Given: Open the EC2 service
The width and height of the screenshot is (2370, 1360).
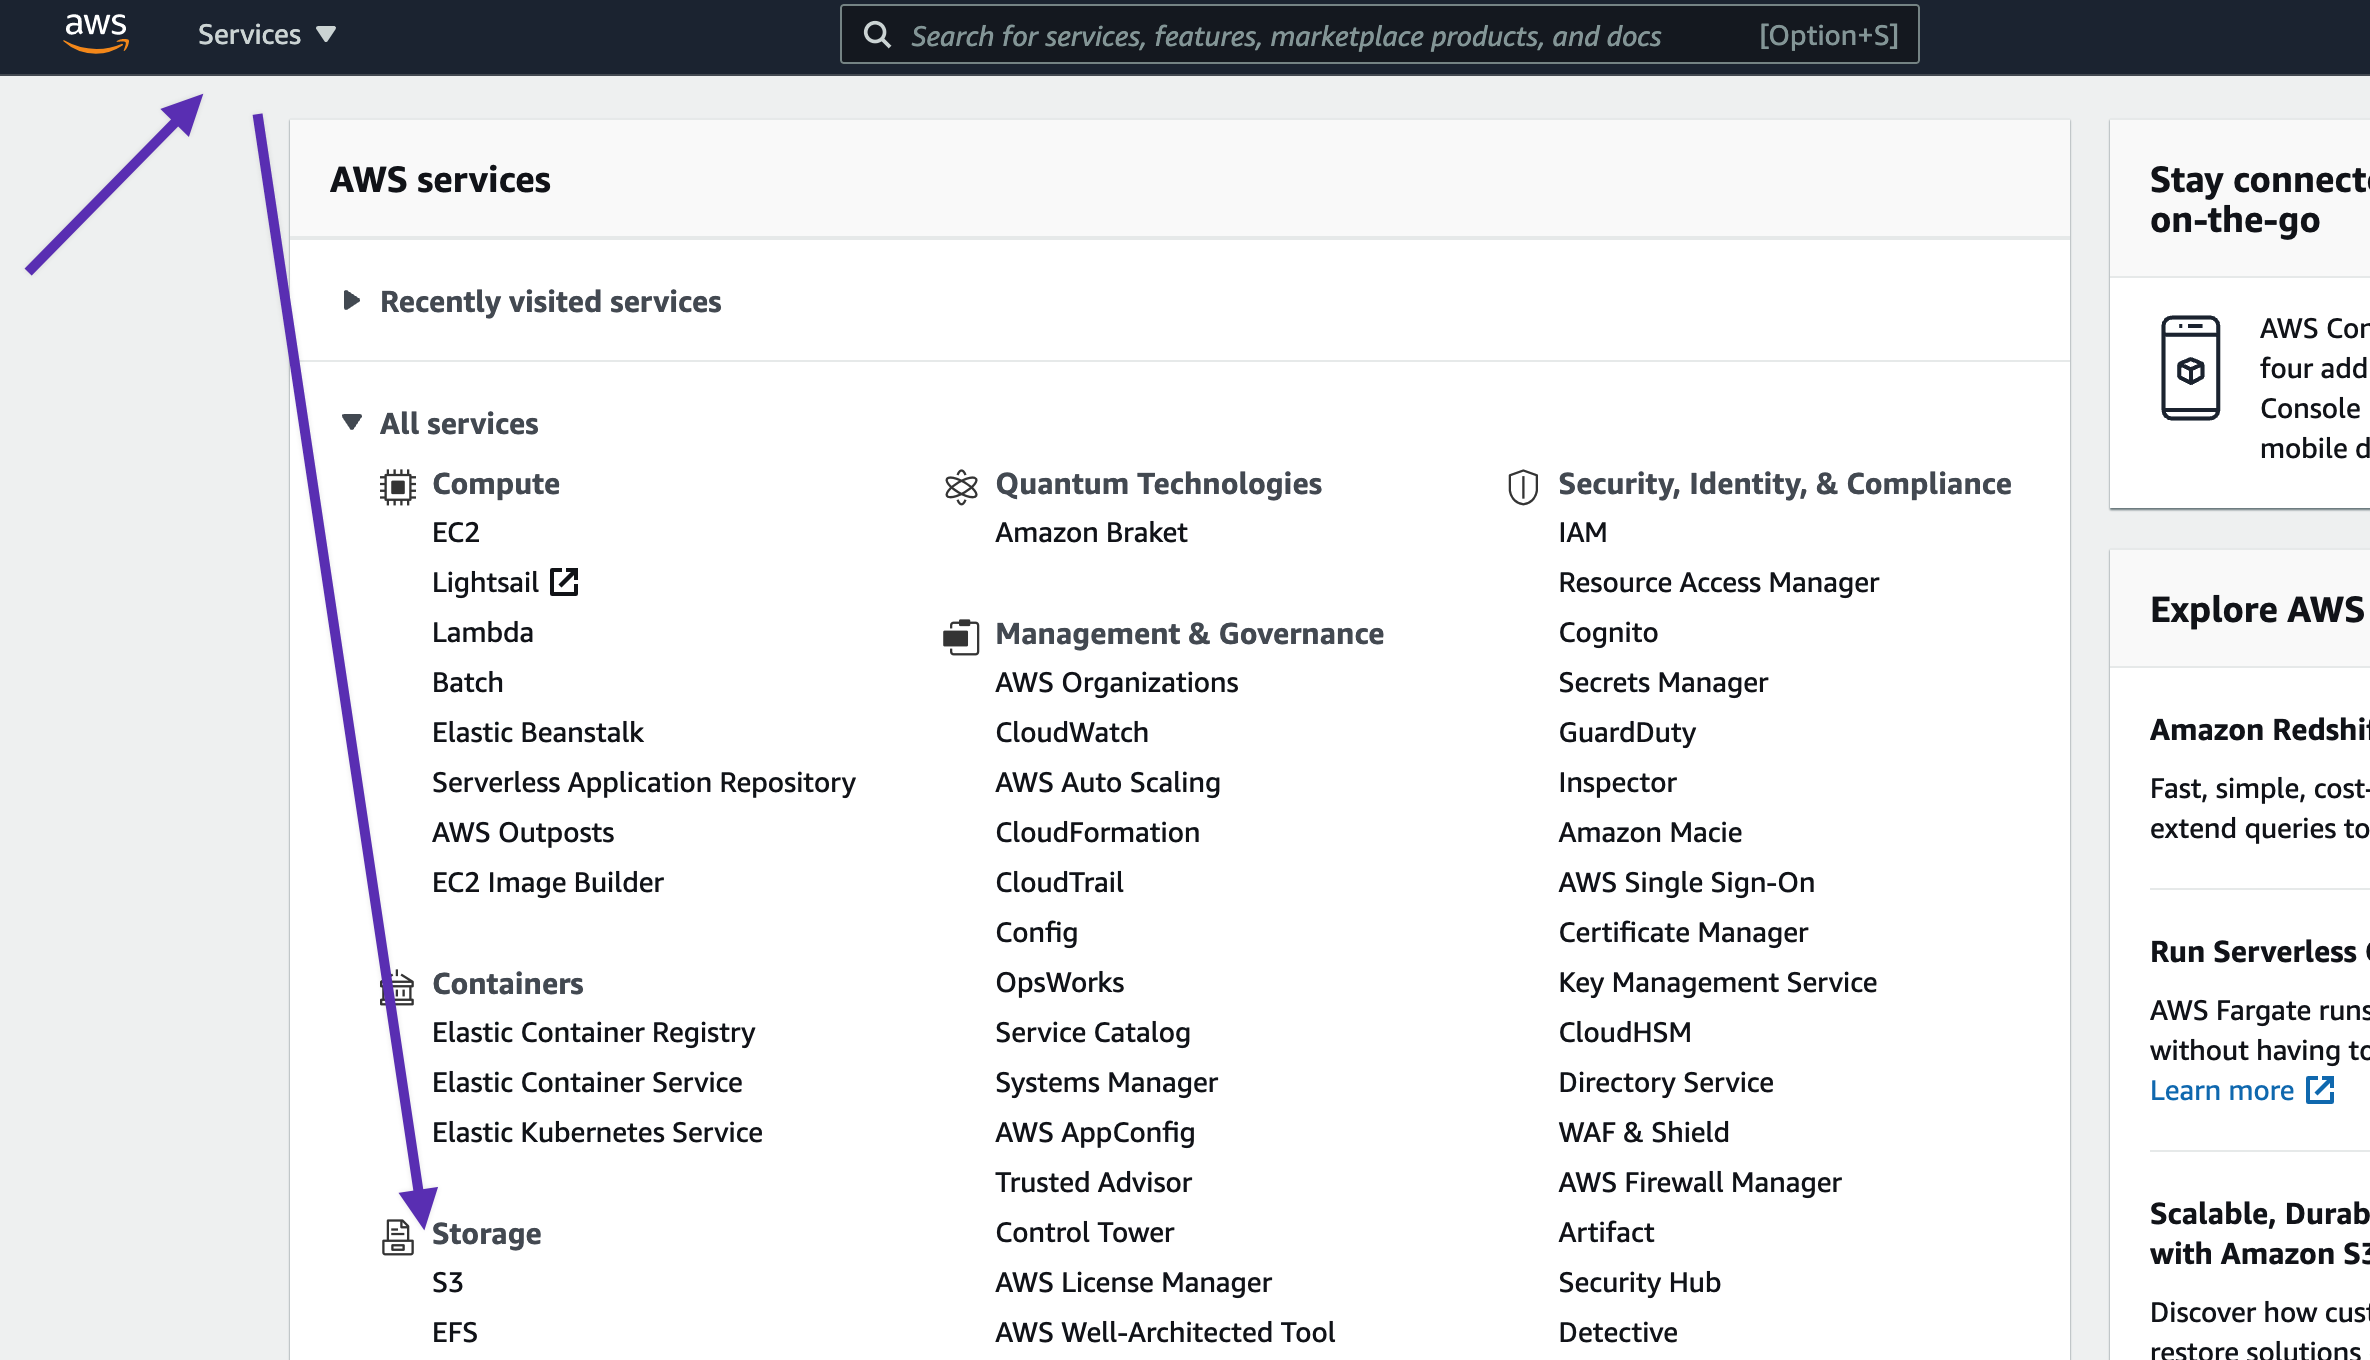Looking at the screenshot, I should 456,533.
